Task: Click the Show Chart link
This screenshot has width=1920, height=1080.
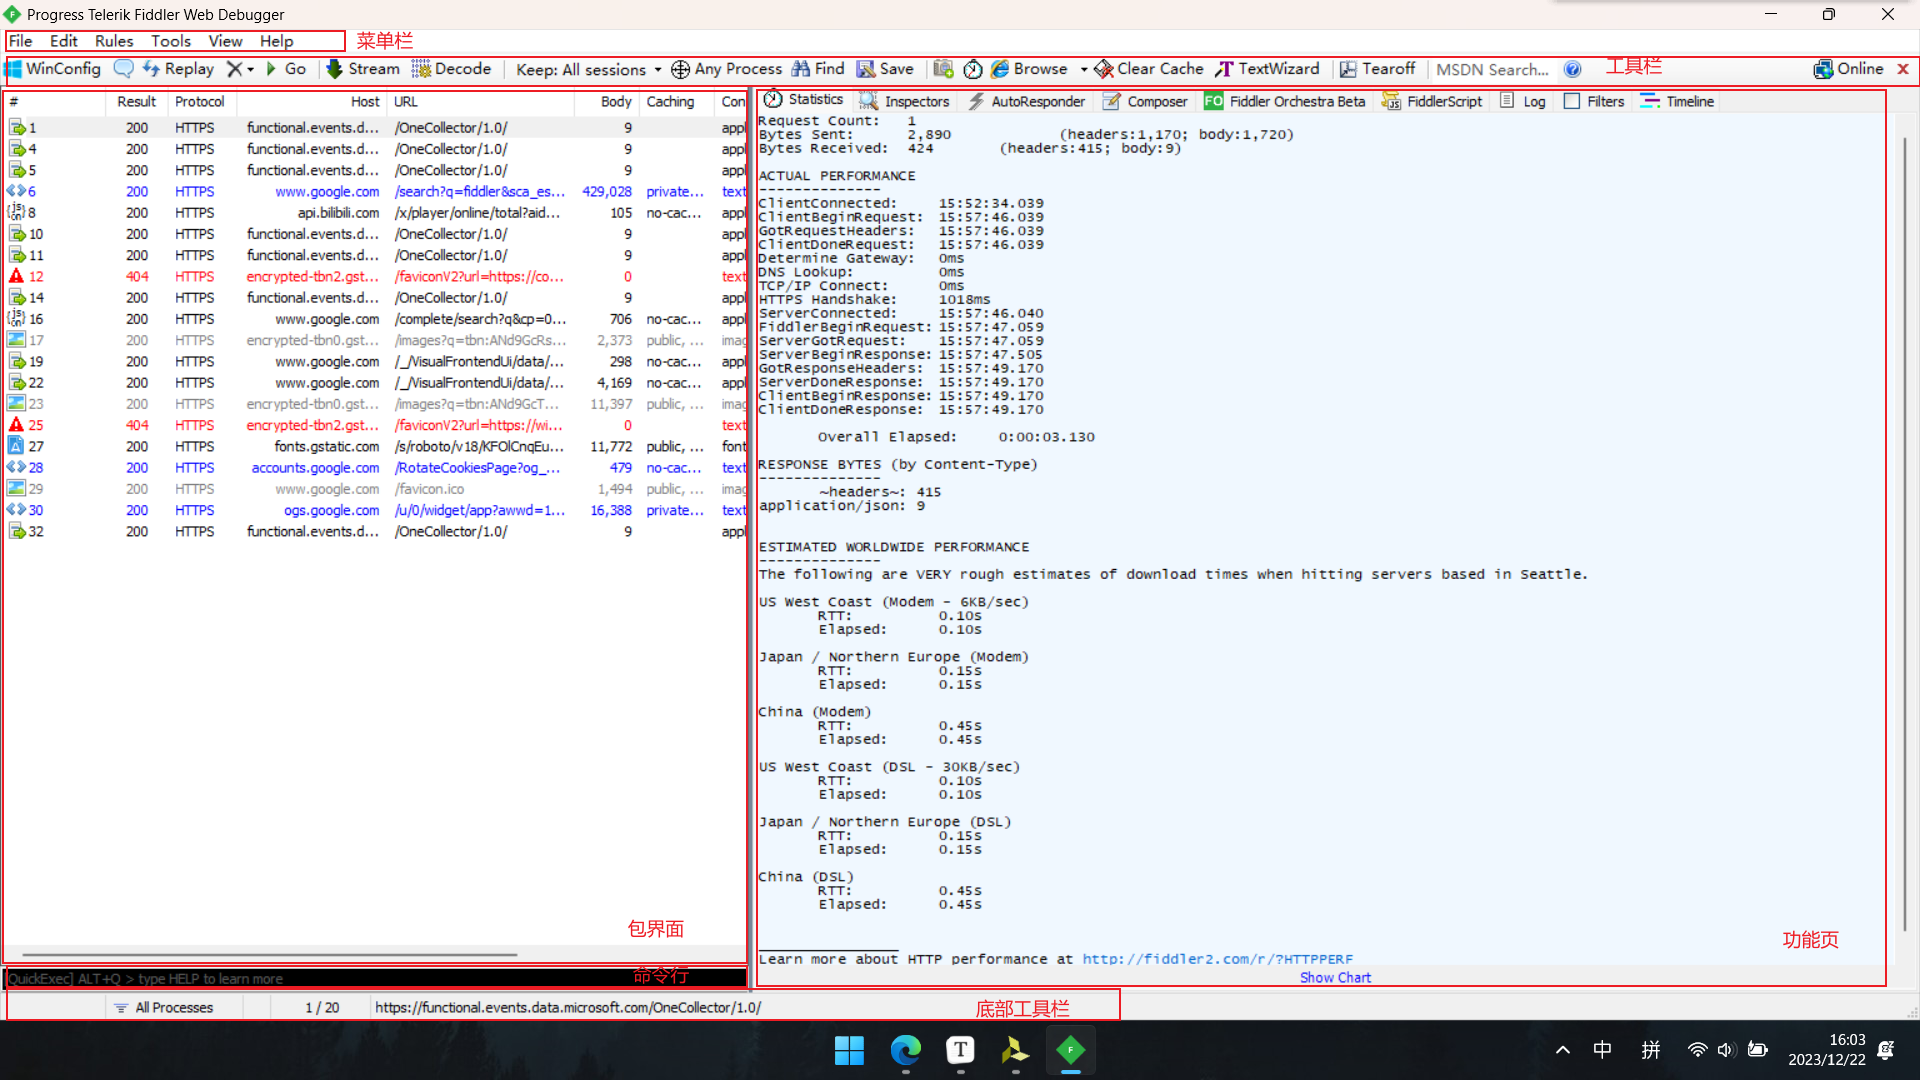Action: pyautogui.click(x=1335, y=978)
